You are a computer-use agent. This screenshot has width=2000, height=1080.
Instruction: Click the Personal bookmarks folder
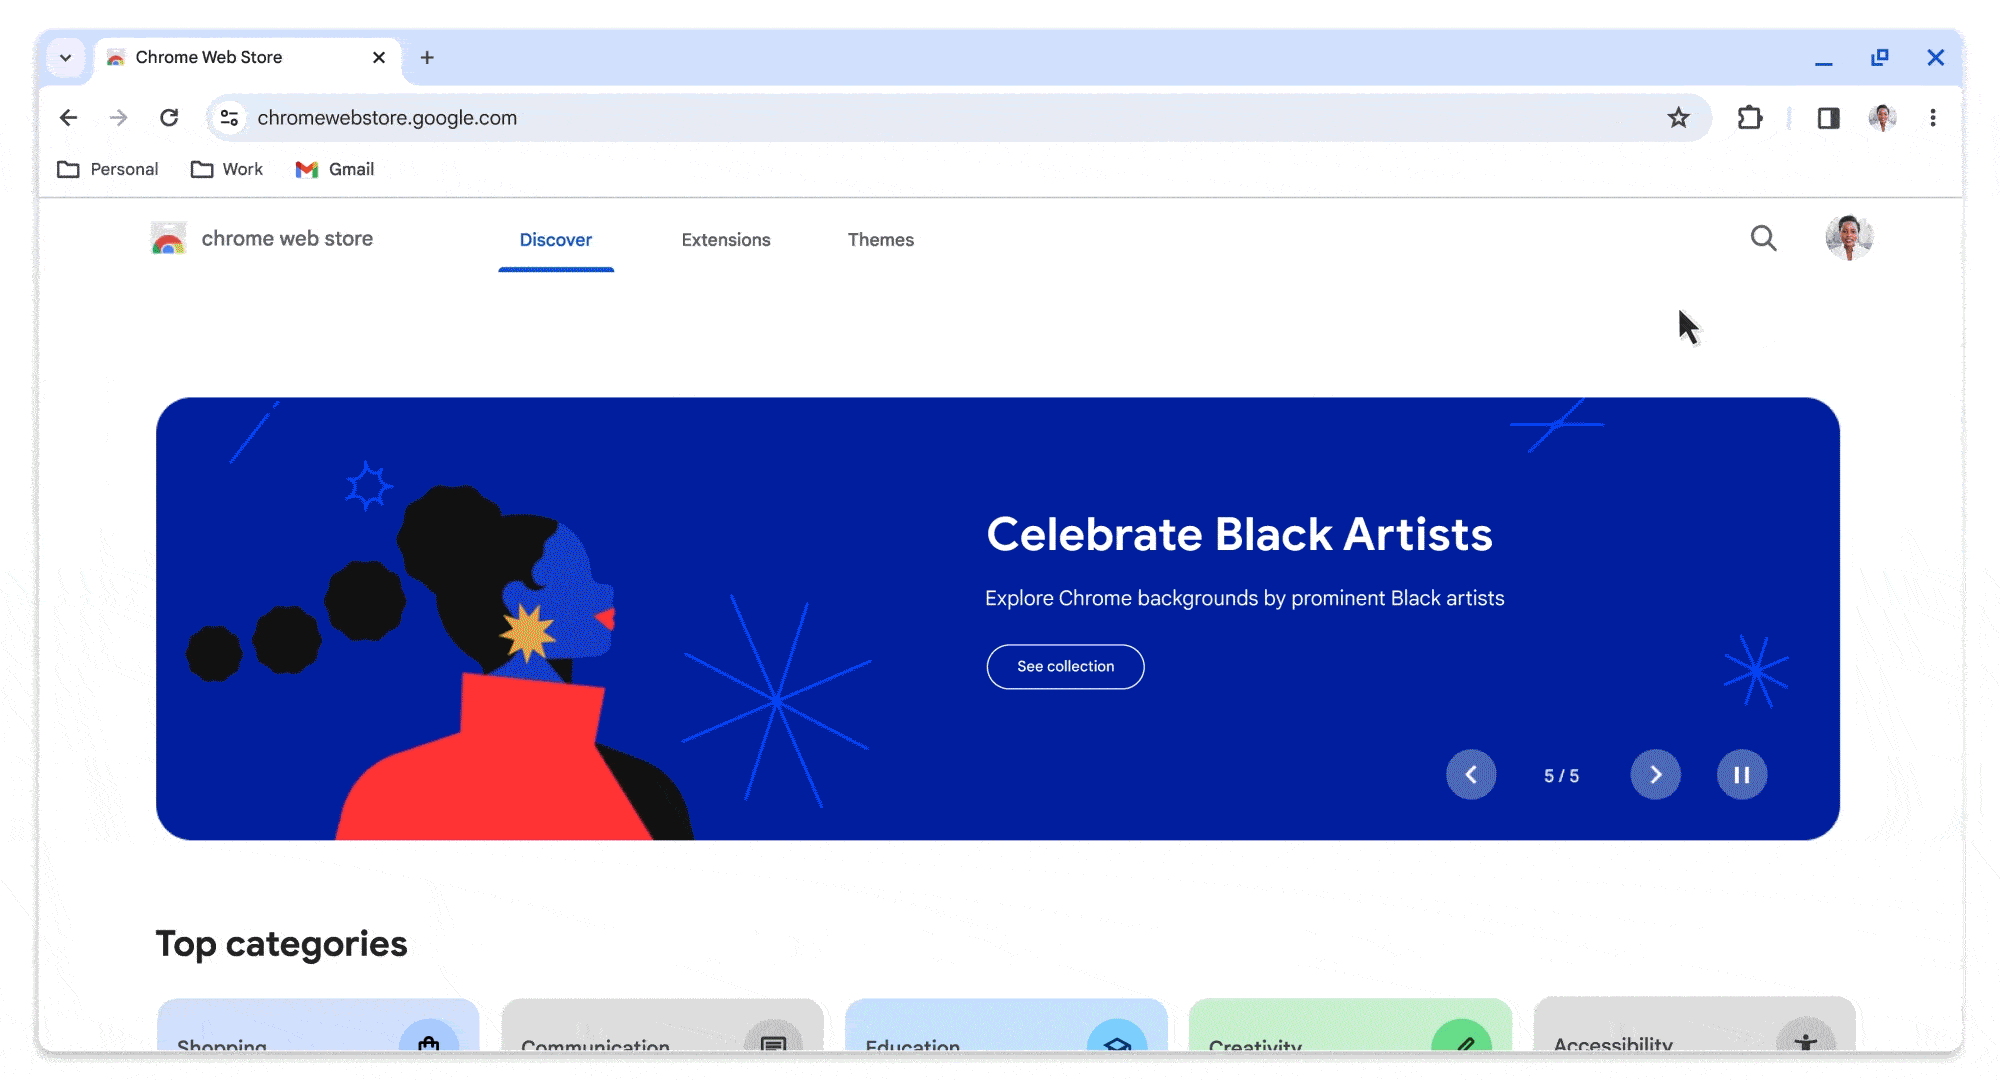(108, 169)
